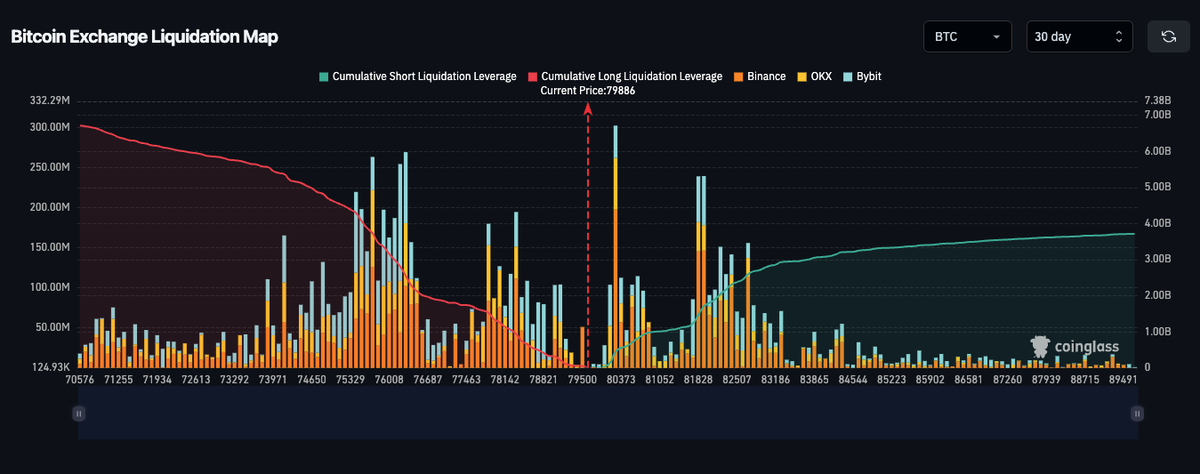Click the Current Price 79886 label
Viewport: 1200px width, 474px height.
588,90
